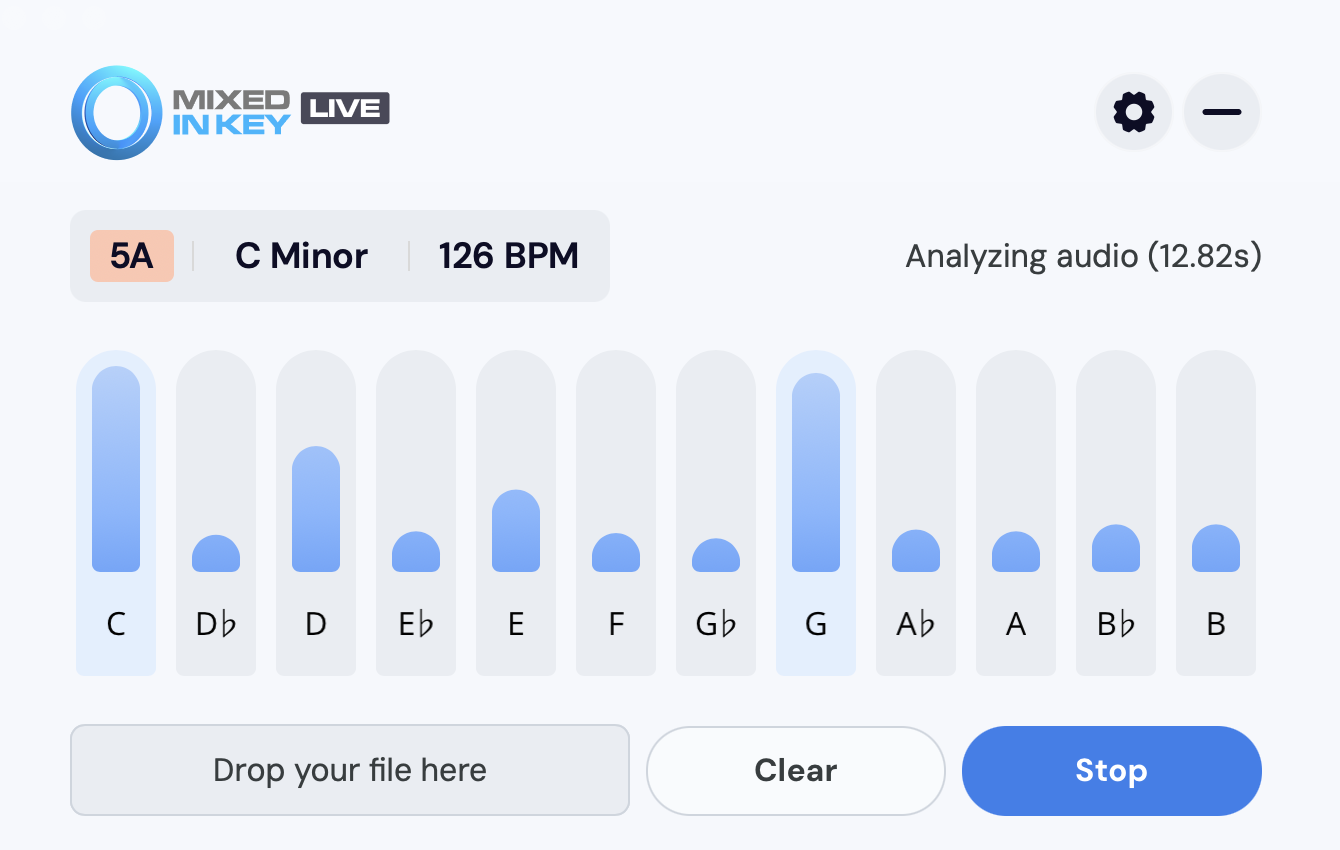The image size is (1340, 850).
Task: Select the 5A Camelot key badge
Action: pyautogui.click(x=132, y=256)
